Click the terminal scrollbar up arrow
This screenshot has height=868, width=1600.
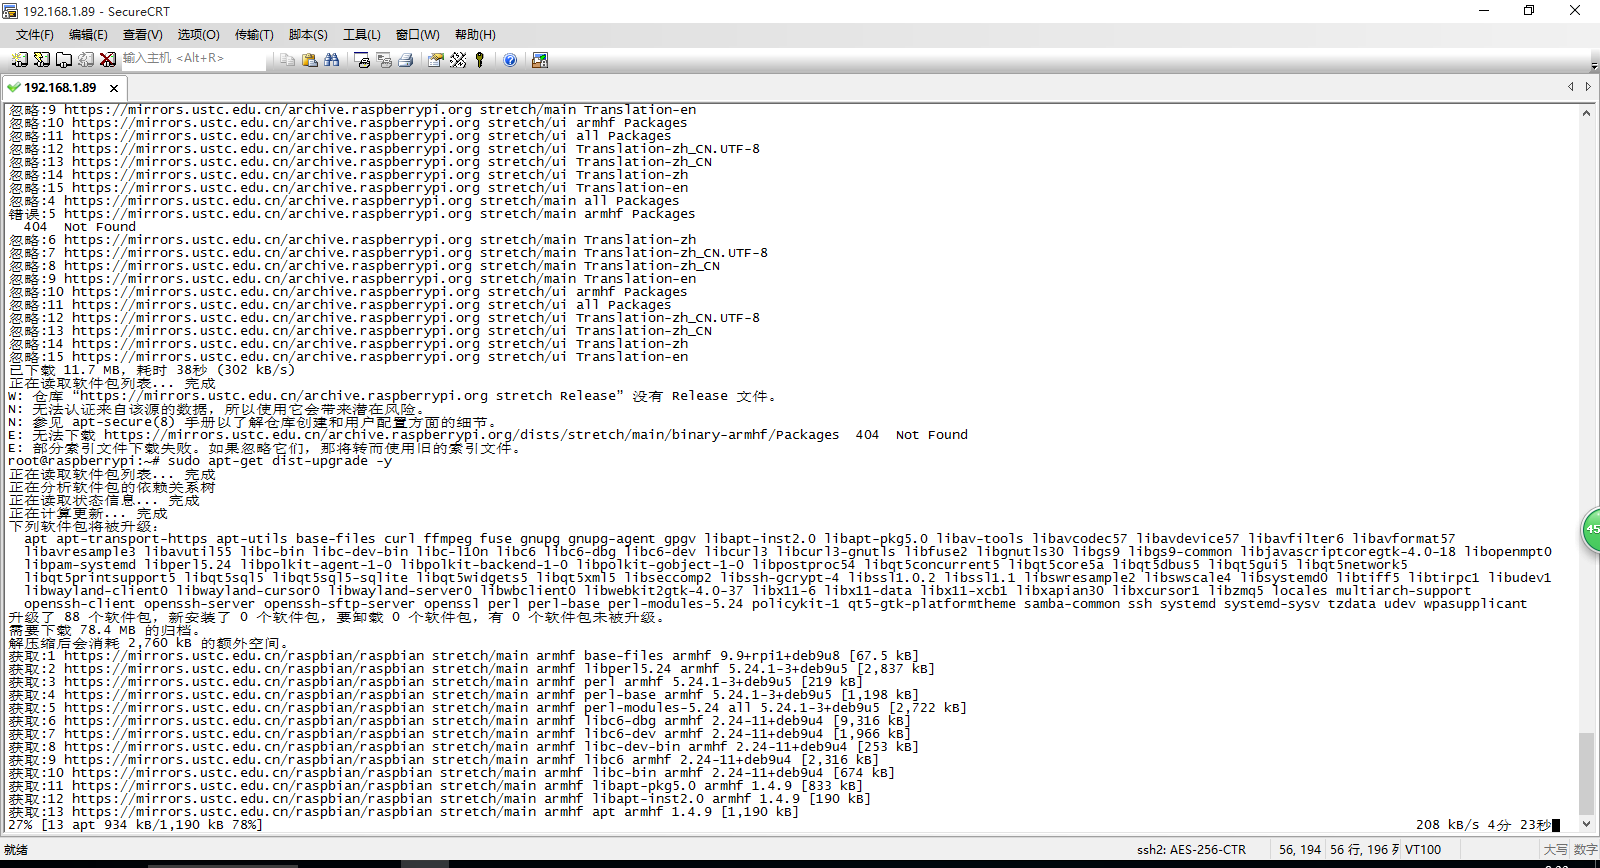coord(1586,112)
